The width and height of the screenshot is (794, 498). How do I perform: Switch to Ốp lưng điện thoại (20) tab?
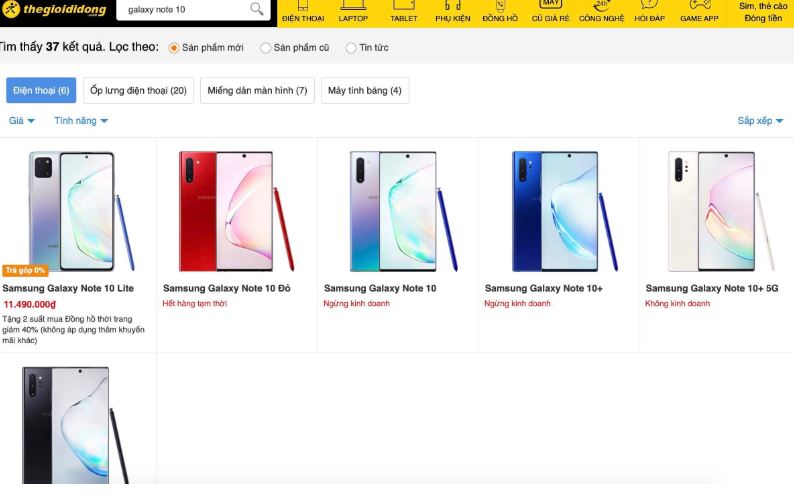point(138,91)
